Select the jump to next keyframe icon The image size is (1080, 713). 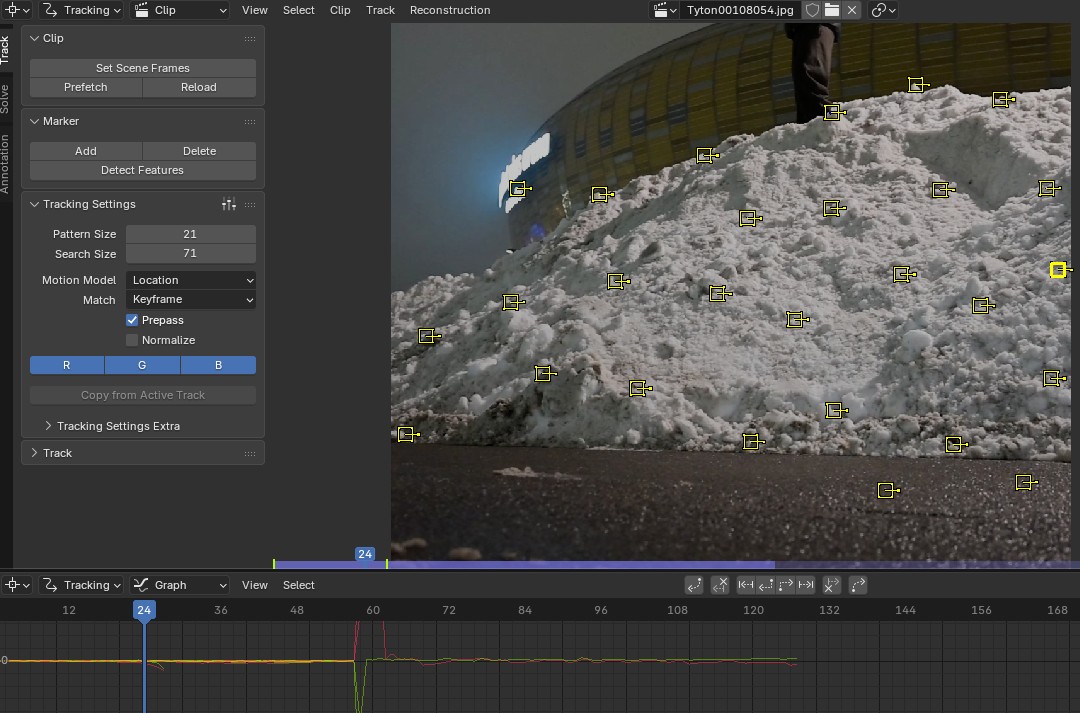coord(786,585)
